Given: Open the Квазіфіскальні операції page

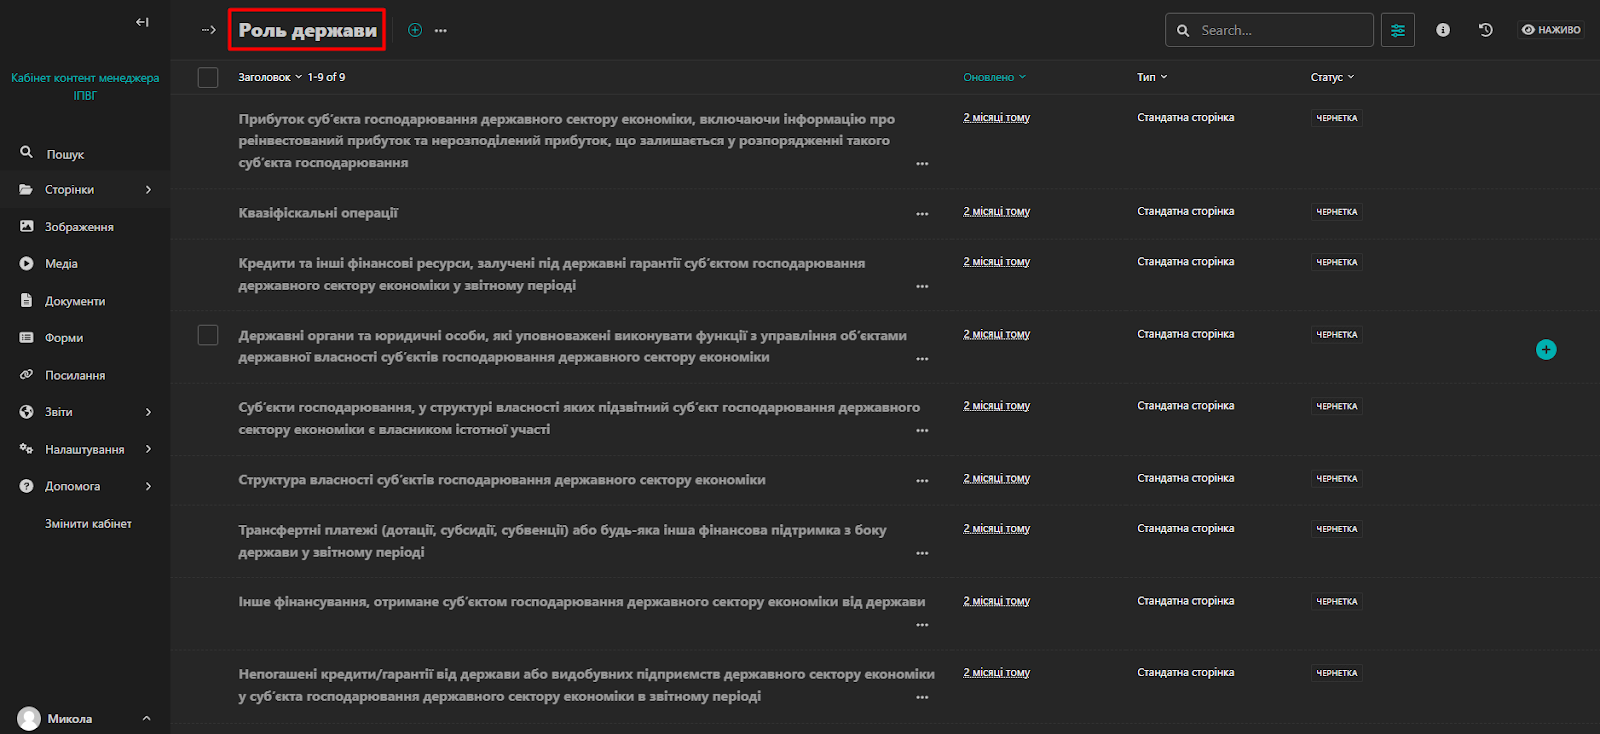Looking at the screenshot, I should point(318,213).
